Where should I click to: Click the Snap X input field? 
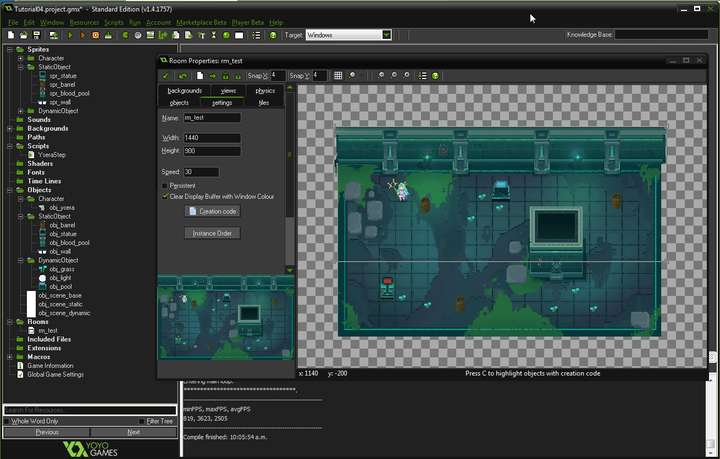tap(278, 76)
